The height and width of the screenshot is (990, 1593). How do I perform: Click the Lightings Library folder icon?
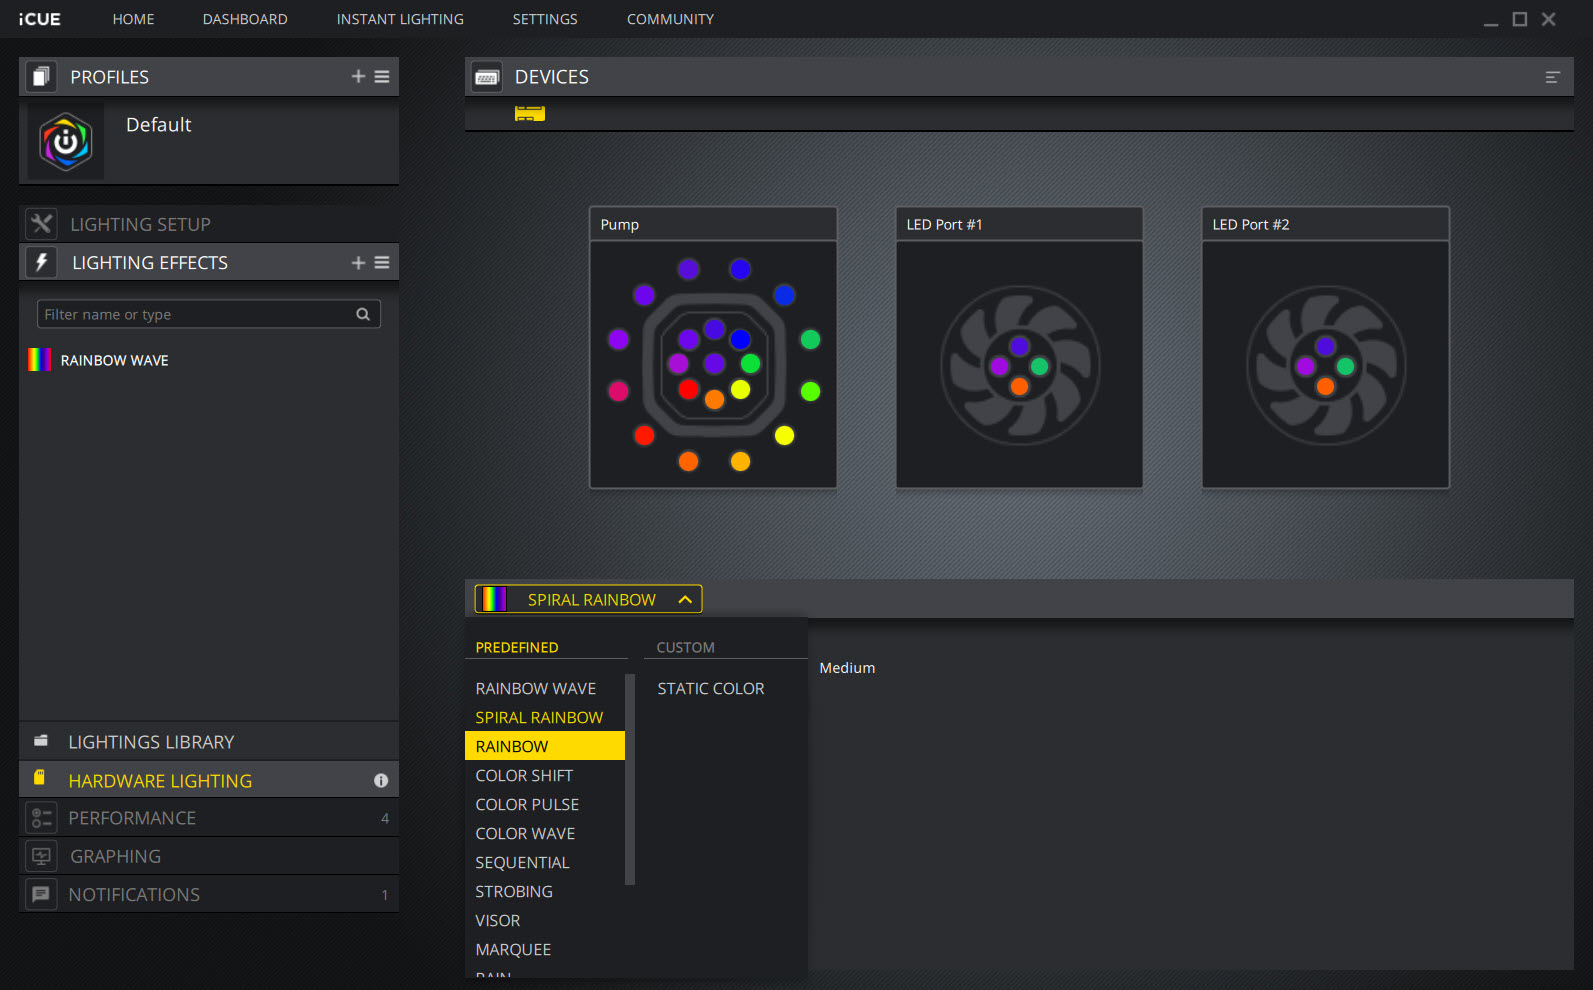41,741
